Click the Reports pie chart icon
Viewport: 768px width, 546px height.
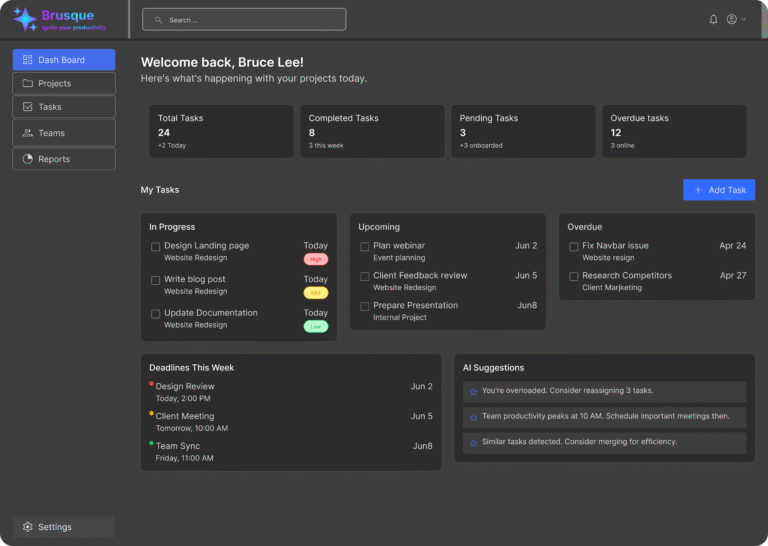pyautogui.click(x=28, y=159)
